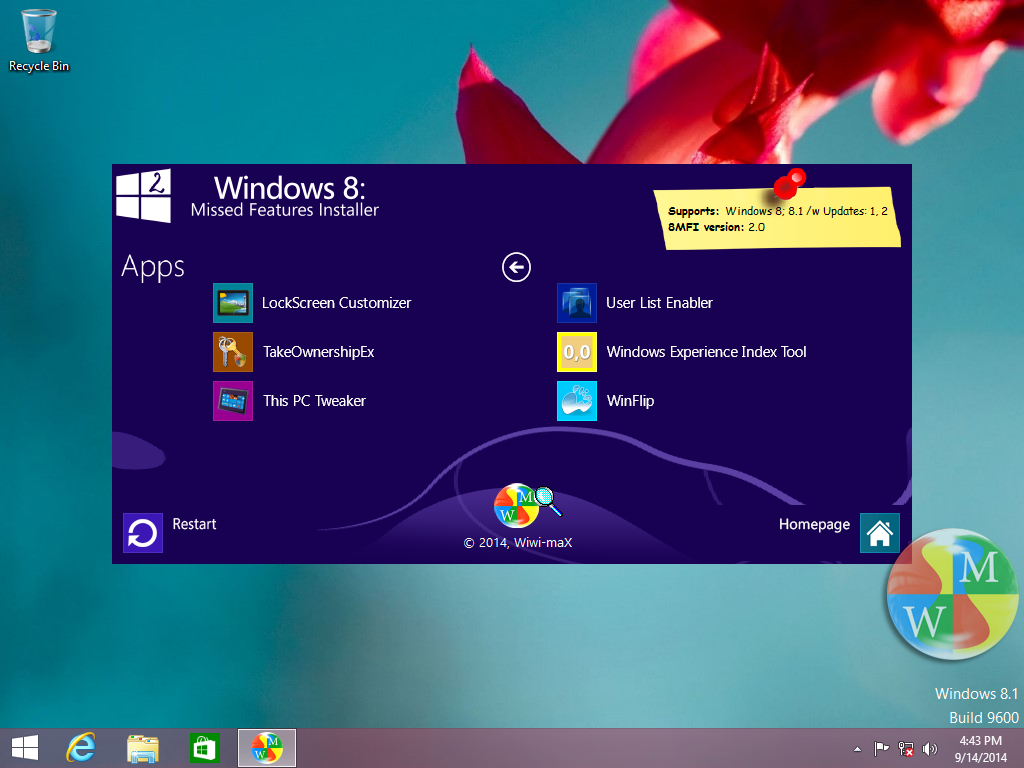The width and height of the screenshot is (1024, 768).
Task: Select the User List Enabler icon
Action: point(577,303)
